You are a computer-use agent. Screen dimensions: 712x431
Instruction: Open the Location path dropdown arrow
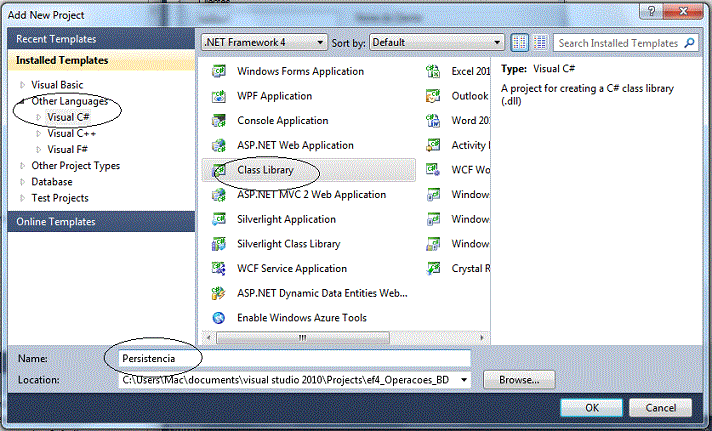tap(464, 380)
